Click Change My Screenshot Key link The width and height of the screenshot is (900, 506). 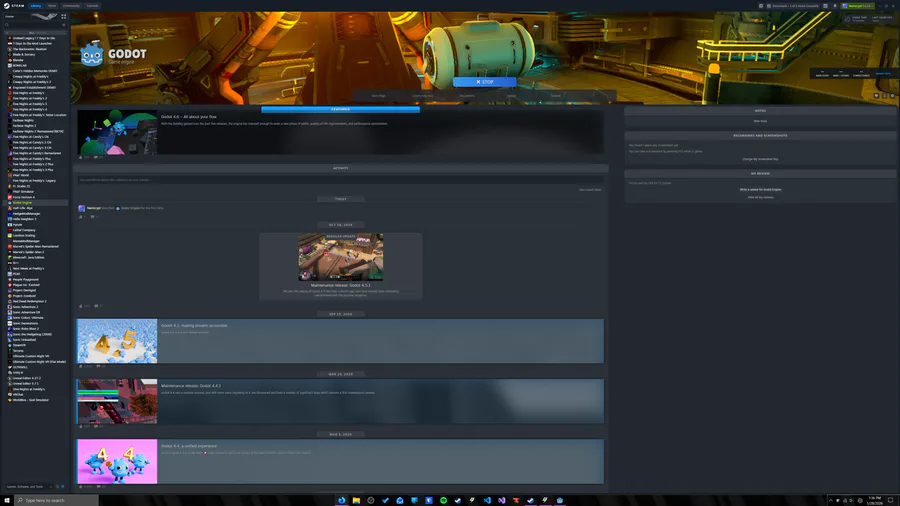[760, 159]
